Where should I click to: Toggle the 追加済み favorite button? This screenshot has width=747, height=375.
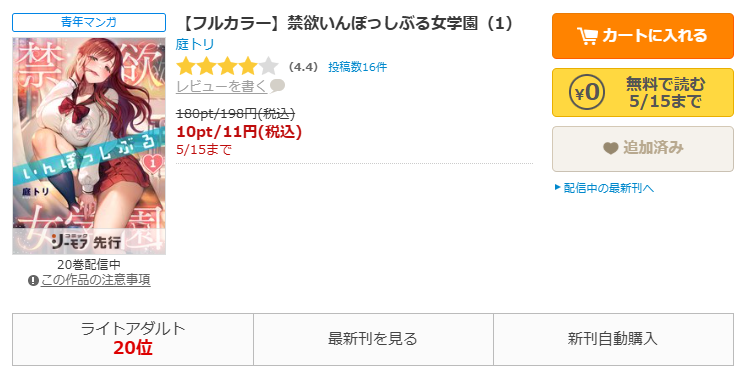643,149
